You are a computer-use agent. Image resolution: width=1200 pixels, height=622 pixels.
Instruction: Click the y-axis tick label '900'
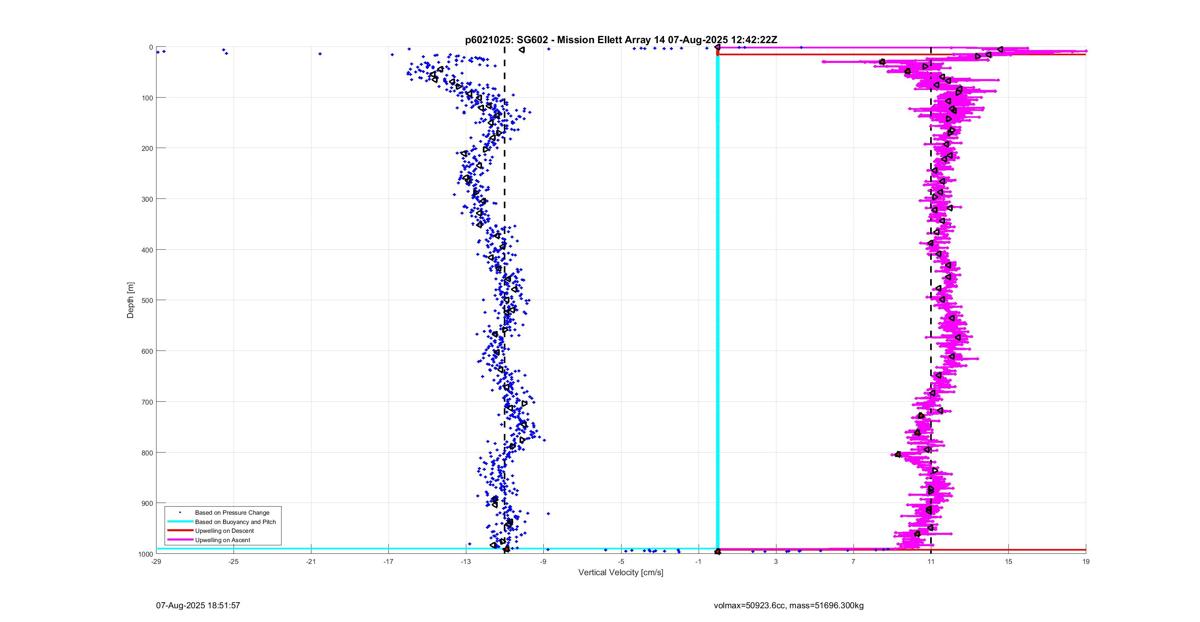(x=146, y=503)
